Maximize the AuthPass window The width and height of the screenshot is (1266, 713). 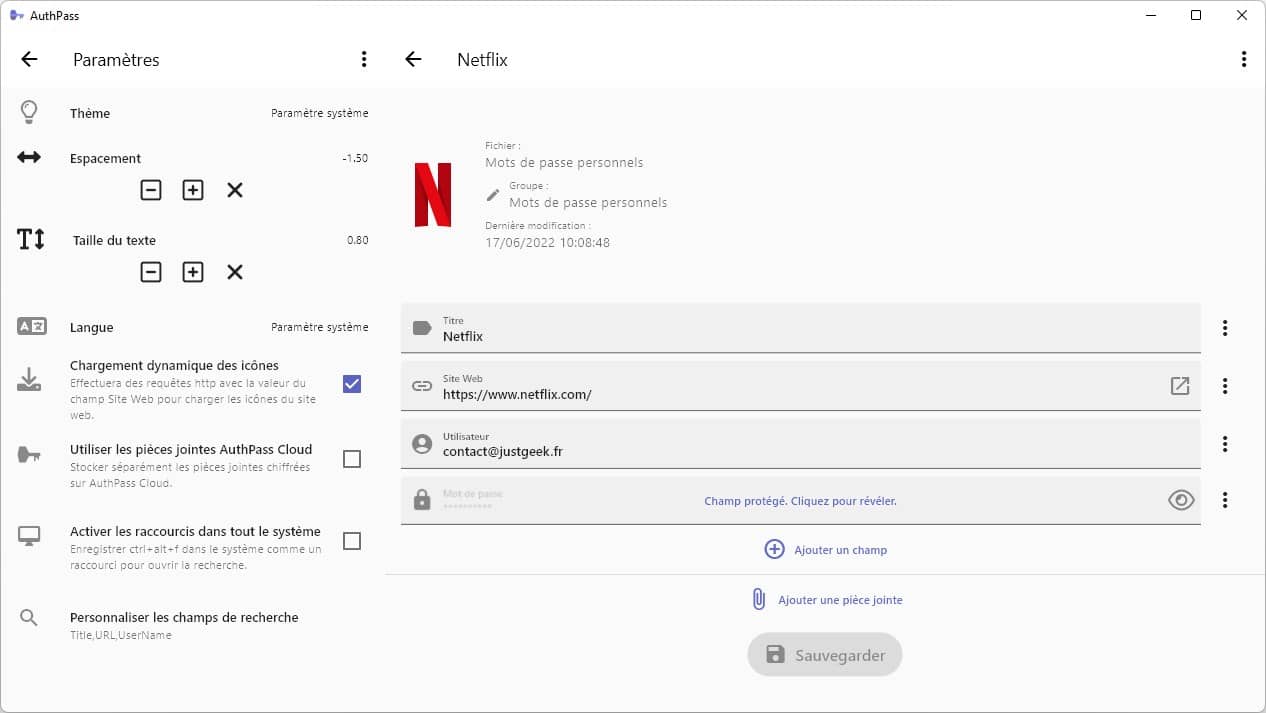pos(1196,15)
